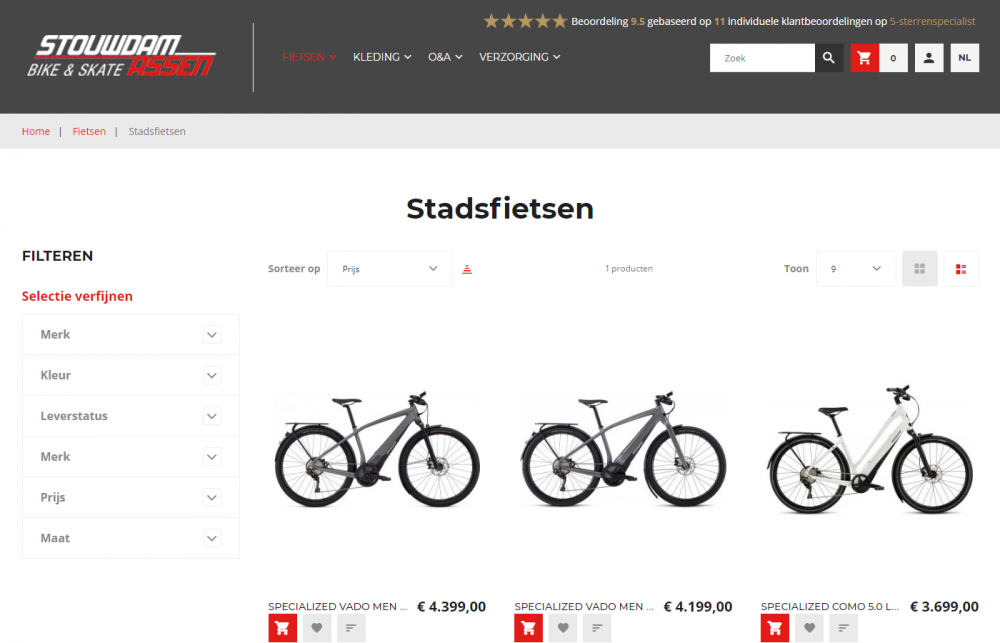Open the 5-sterrenspecialist link
The width and height of the screenshot is (1000, 643).
(932, 21)
